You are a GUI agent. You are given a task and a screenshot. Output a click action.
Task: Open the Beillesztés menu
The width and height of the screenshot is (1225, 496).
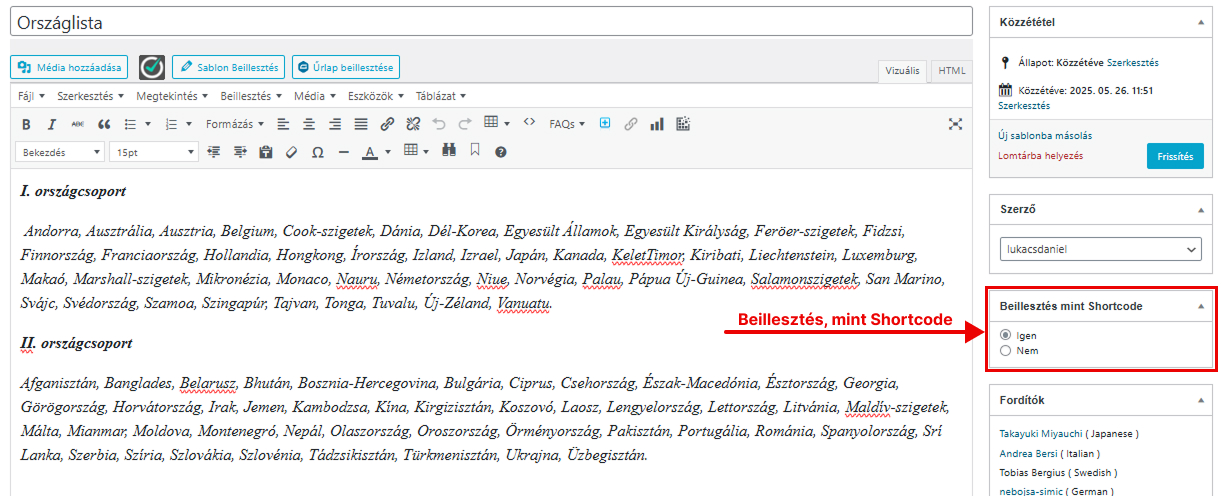pos(251,96)
